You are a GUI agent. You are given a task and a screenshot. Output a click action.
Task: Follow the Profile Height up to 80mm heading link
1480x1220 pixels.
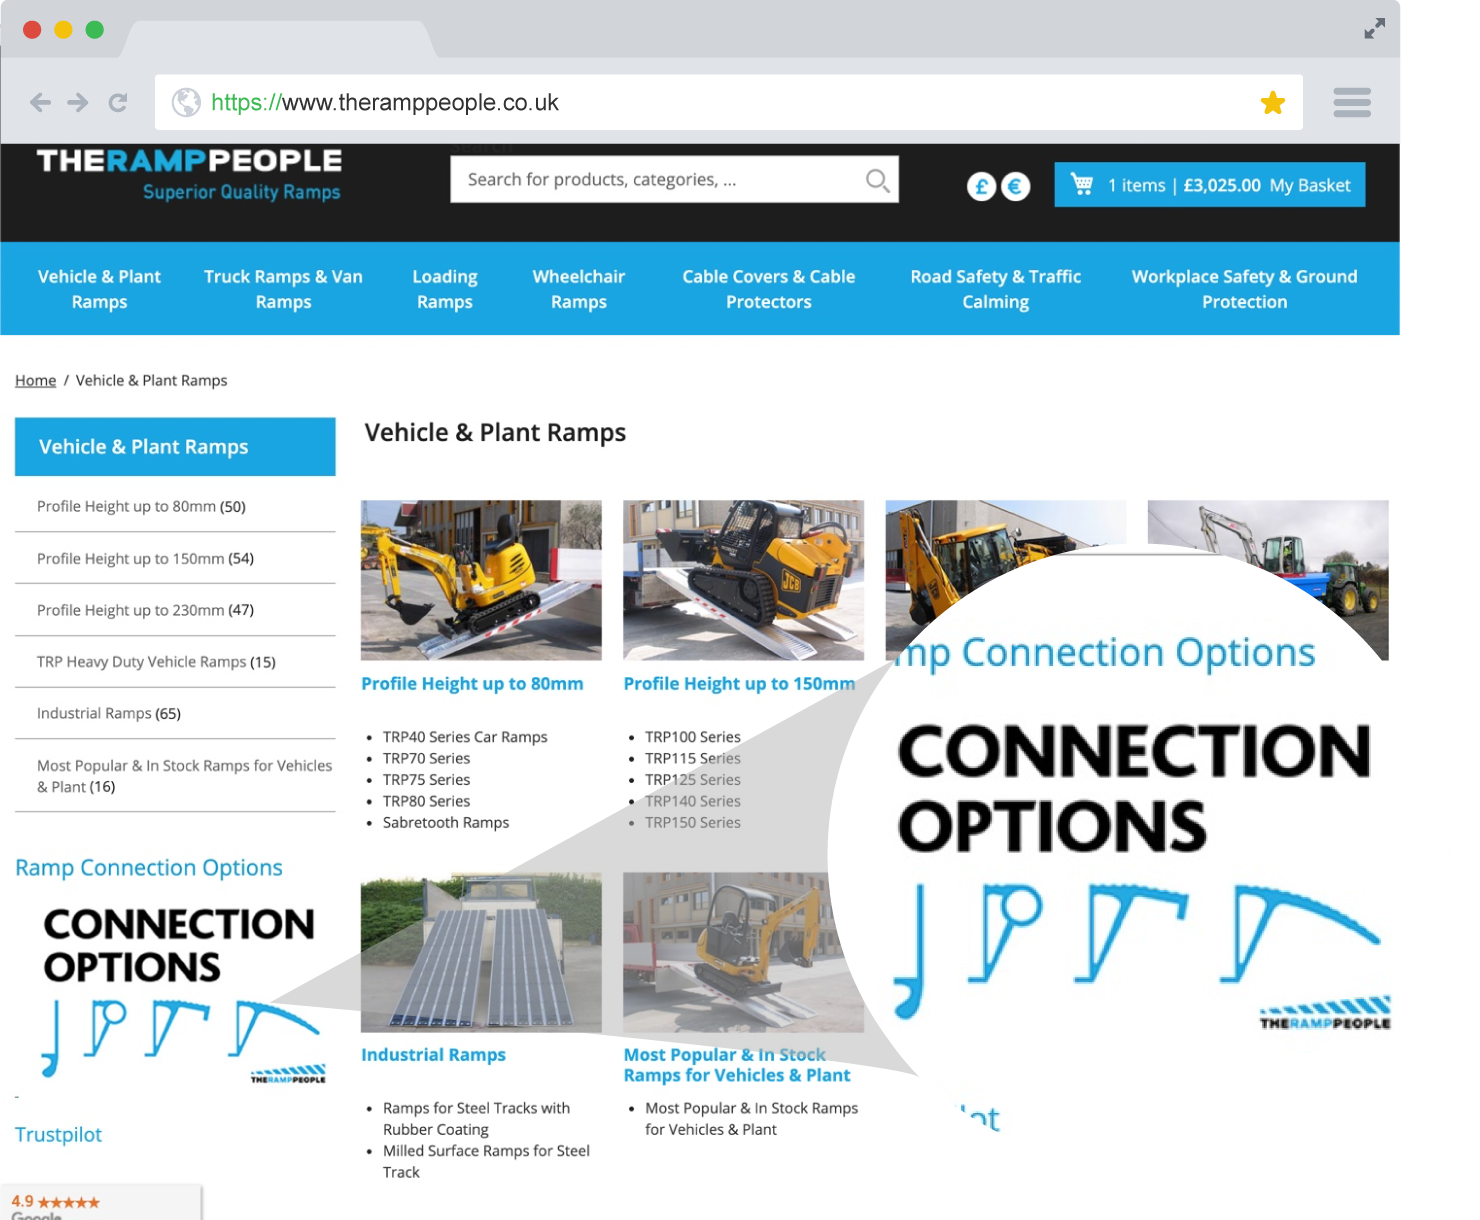point(472,684)
